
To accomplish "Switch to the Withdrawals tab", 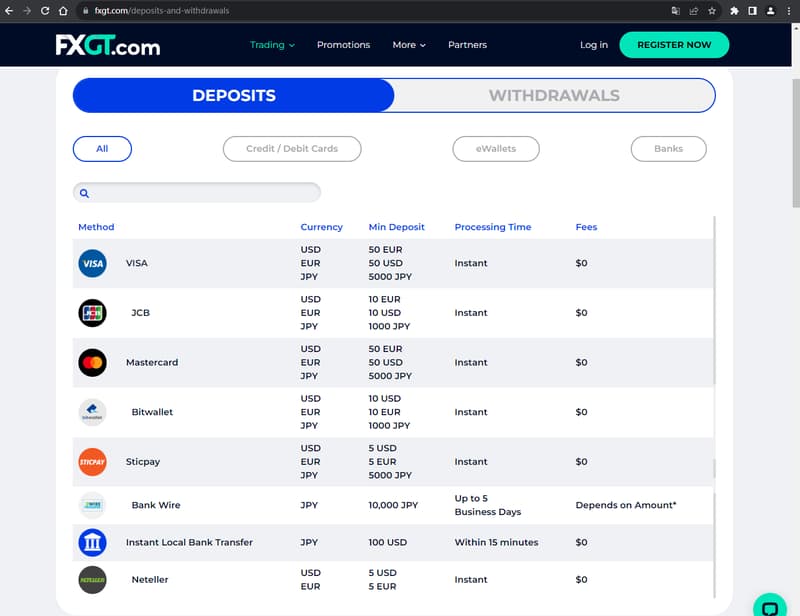I will 554,96.
